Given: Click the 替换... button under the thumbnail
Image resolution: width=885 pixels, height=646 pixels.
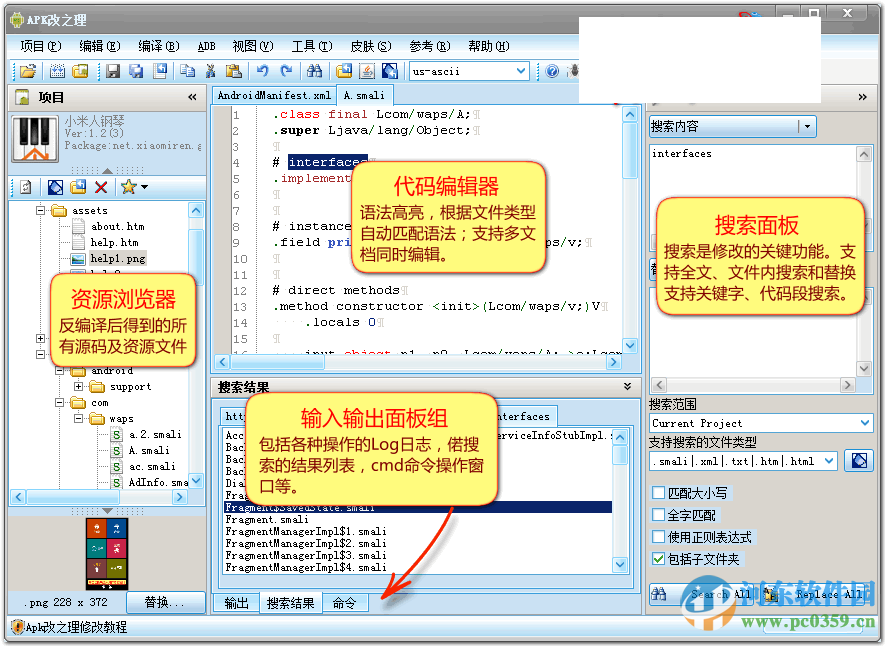Looking at the screenshot, I should tap(165, 603).
